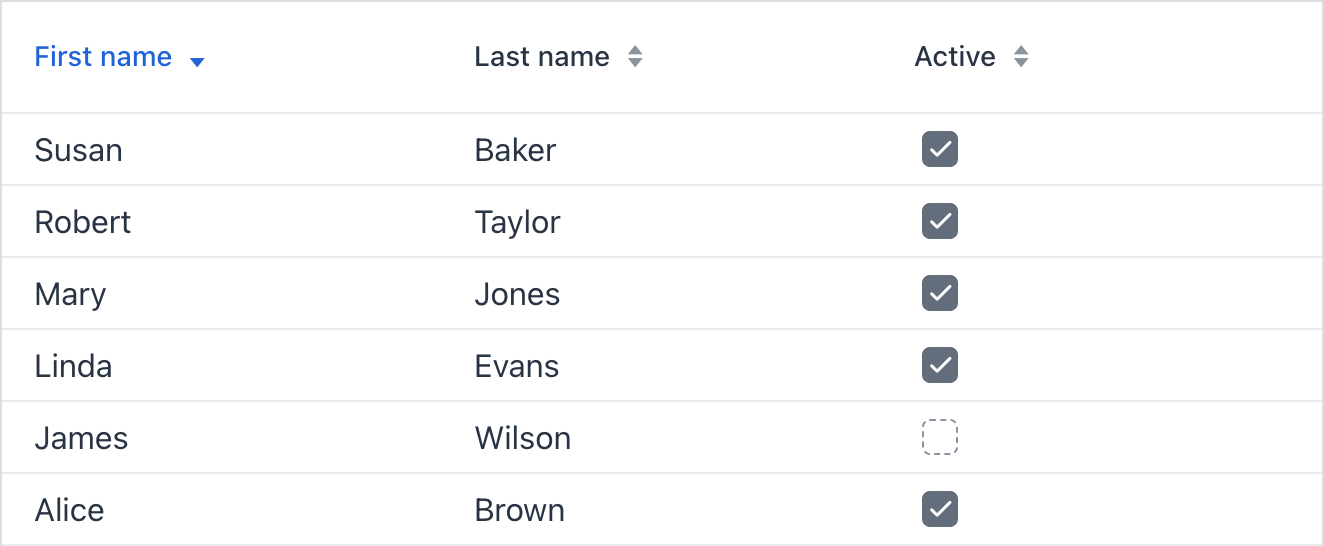
Task: Uncheck Active checkbox for Alice Brown
Action: [x=940, y=510]
